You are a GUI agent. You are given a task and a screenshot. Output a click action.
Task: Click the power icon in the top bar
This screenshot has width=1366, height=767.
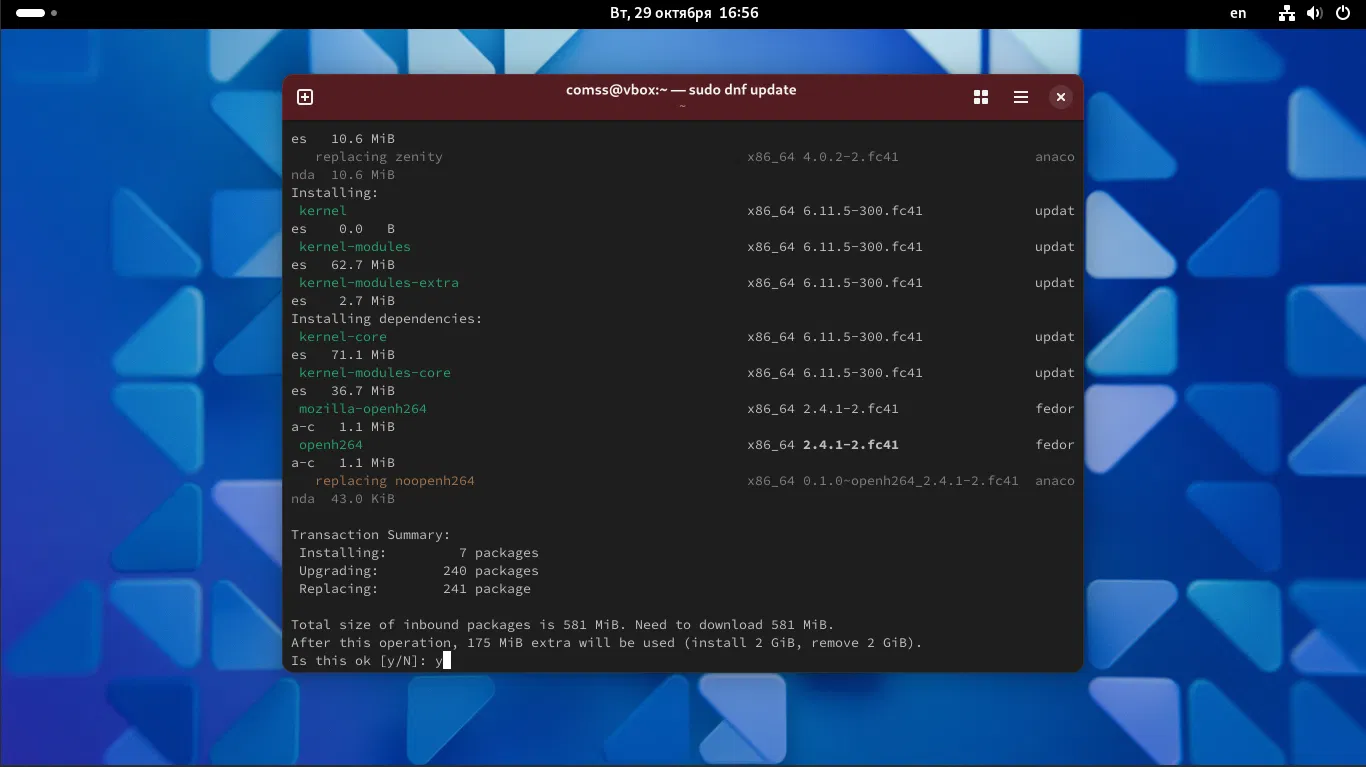click(x=1342, y=13)
